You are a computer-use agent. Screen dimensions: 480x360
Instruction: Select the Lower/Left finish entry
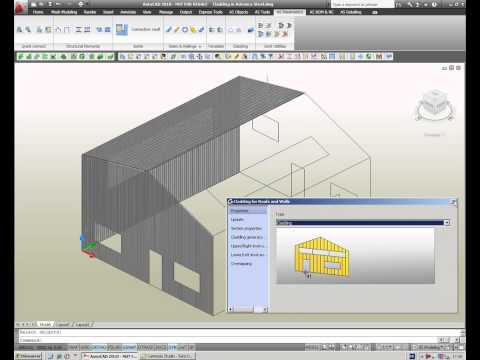tap(248, 254)
